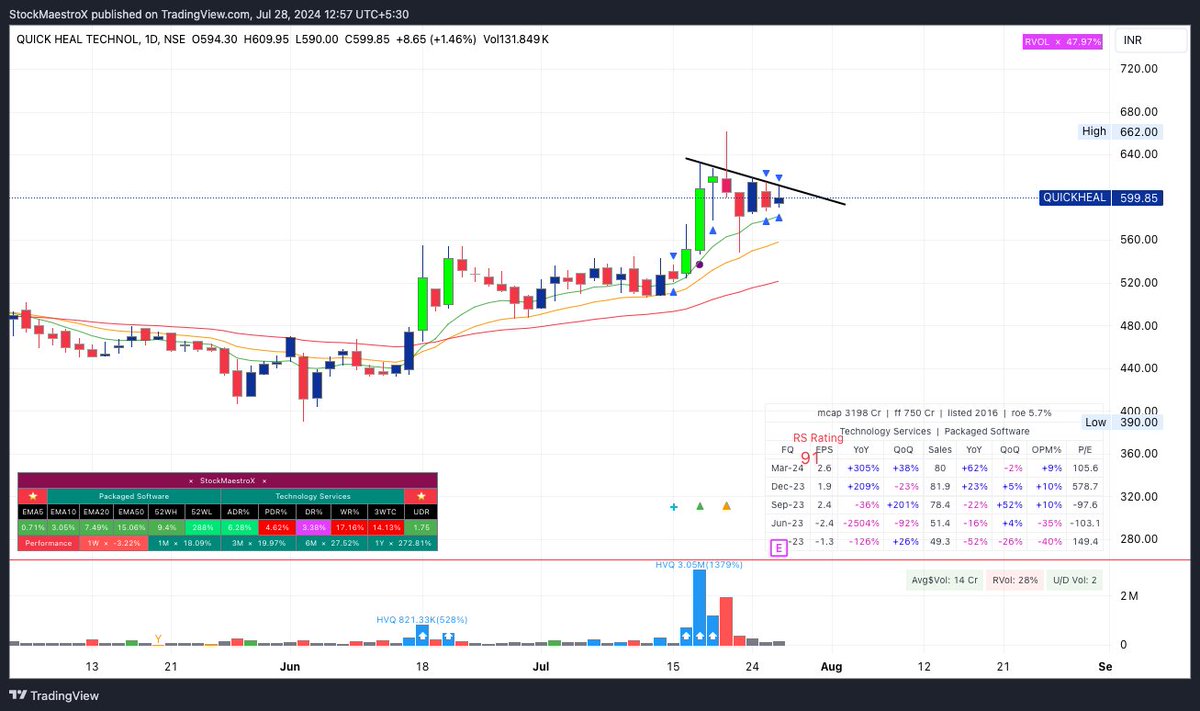Click the Mar-24 quarter row label
Image resolution: width=1200 pixels, height=711 pixels.
[787, 468]
